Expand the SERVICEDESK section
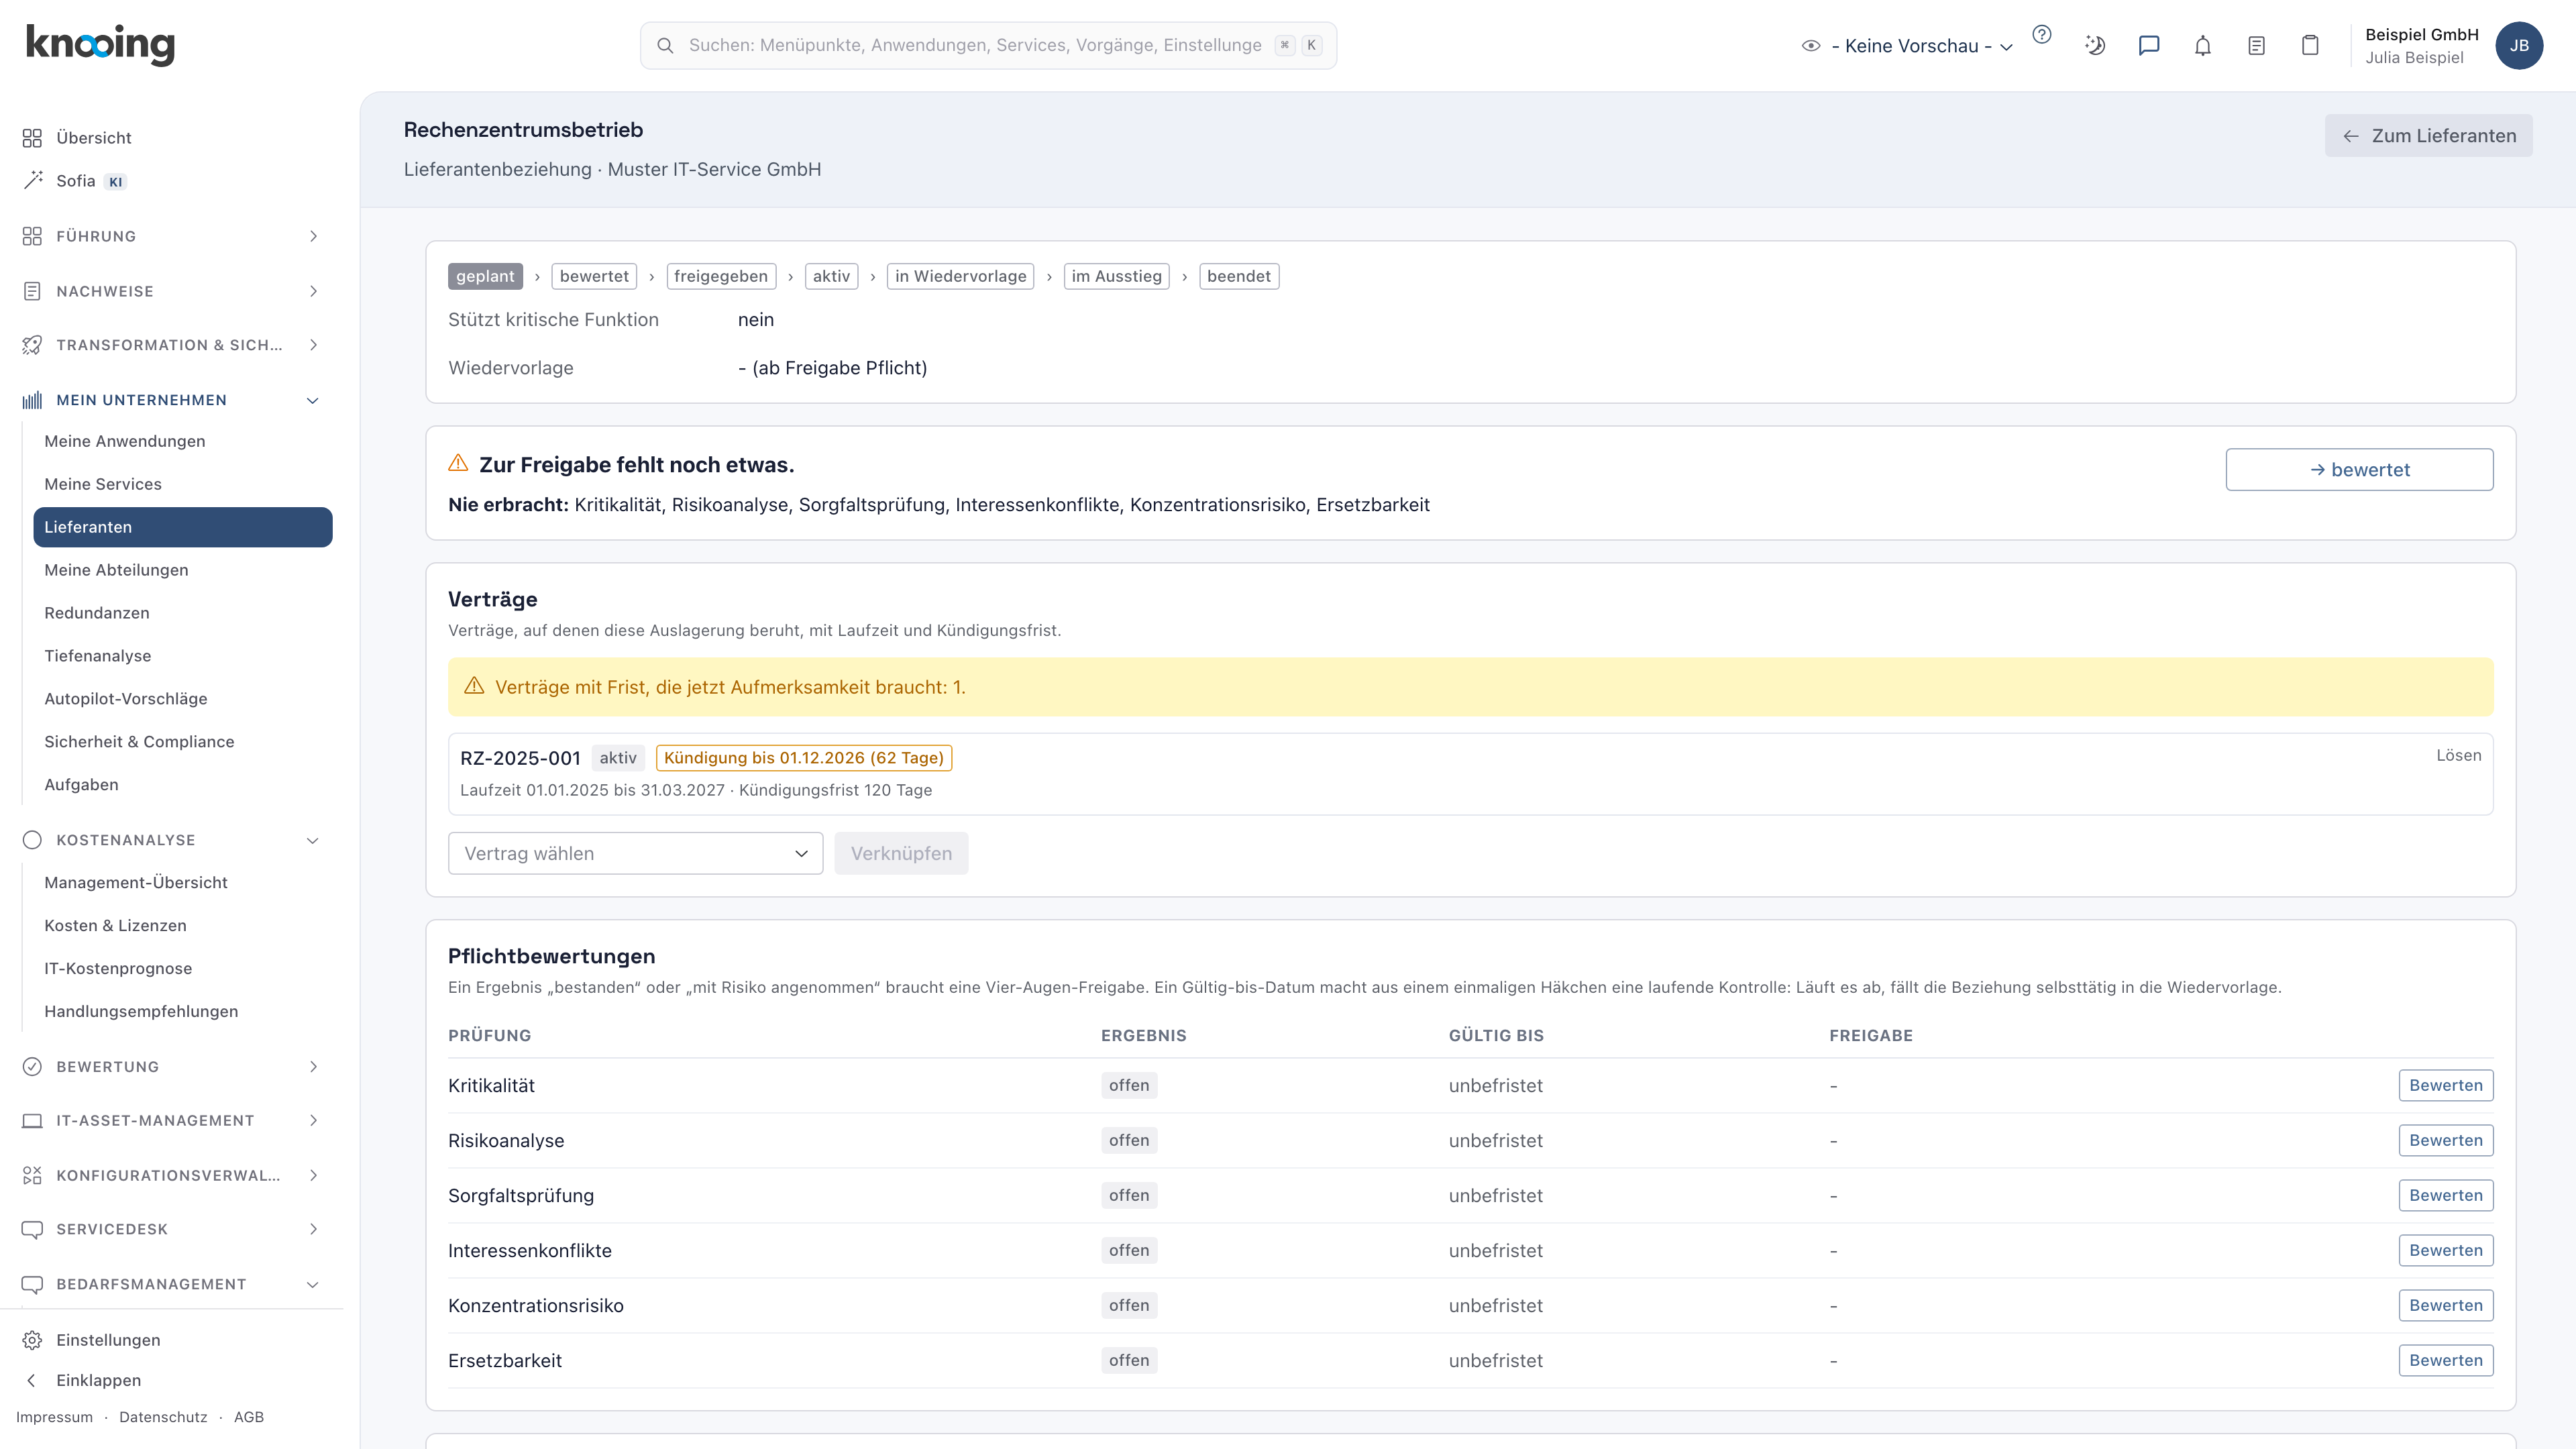Image resolution: width=2576 pixels, height=1449 pixels. tap(170, 1229)
